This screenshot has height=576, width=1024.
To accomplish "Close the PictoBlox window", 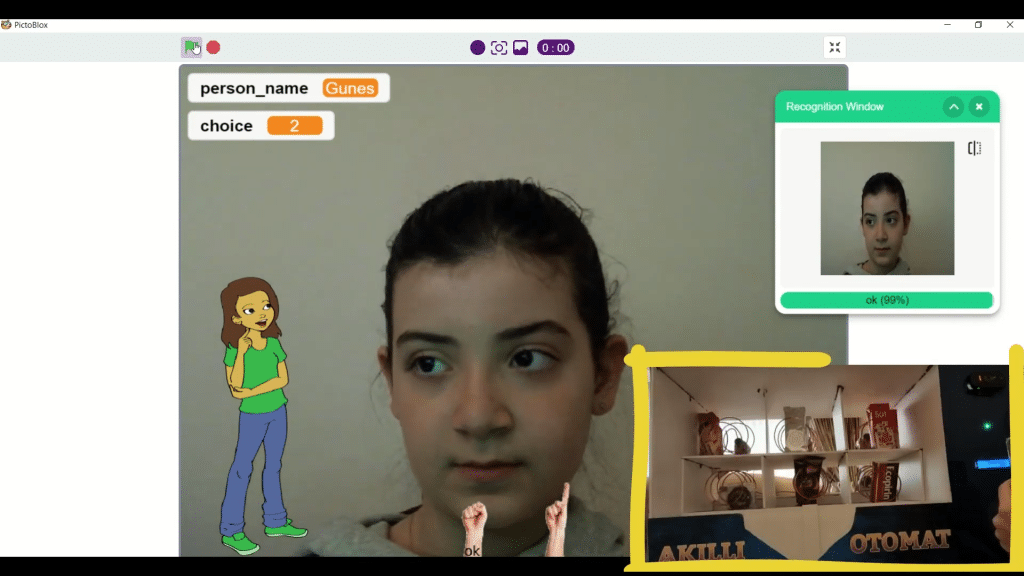I will [x=1010, y=25].
